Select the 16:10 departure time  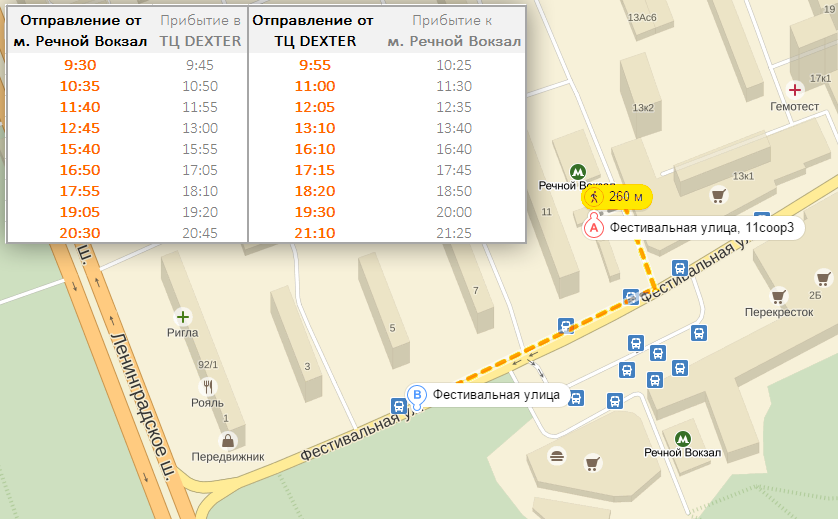pyautogui.click(x=315, y=149)
